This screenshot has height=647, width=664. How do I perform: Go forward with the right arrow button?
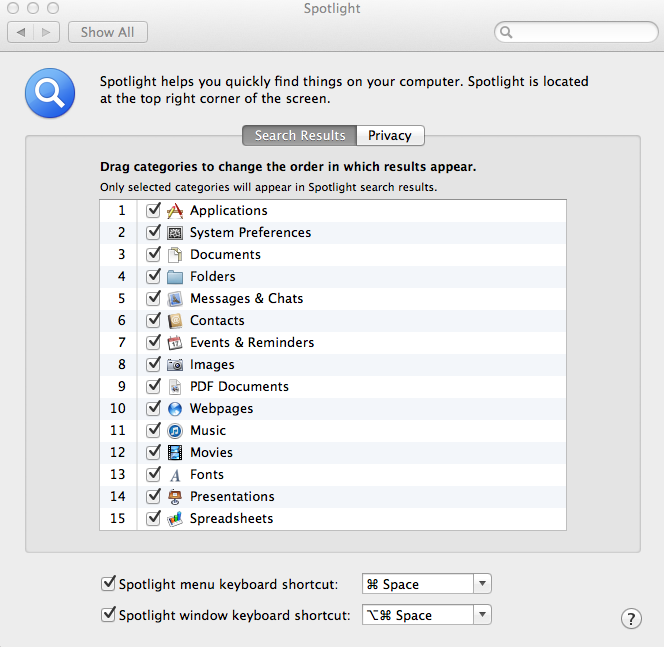[x=46, y=32]
